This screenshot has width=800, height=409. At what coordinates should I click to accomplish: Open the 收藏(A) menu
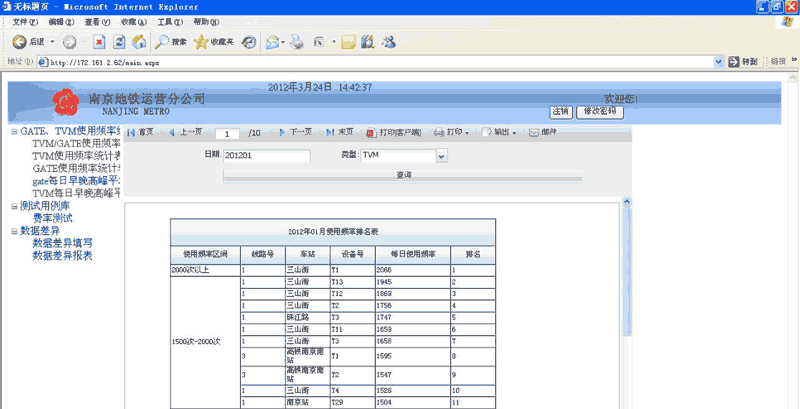coord(134,22)
